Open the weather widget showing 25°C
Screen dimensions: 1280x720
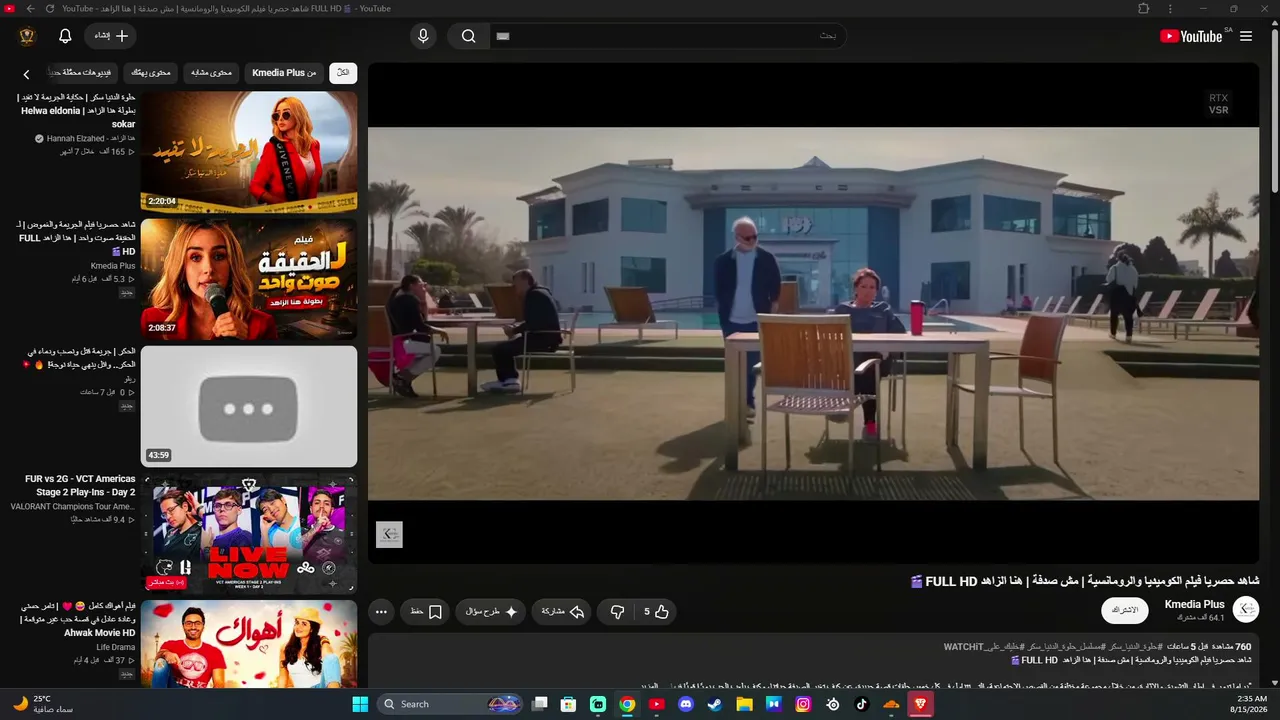(44, 704)
